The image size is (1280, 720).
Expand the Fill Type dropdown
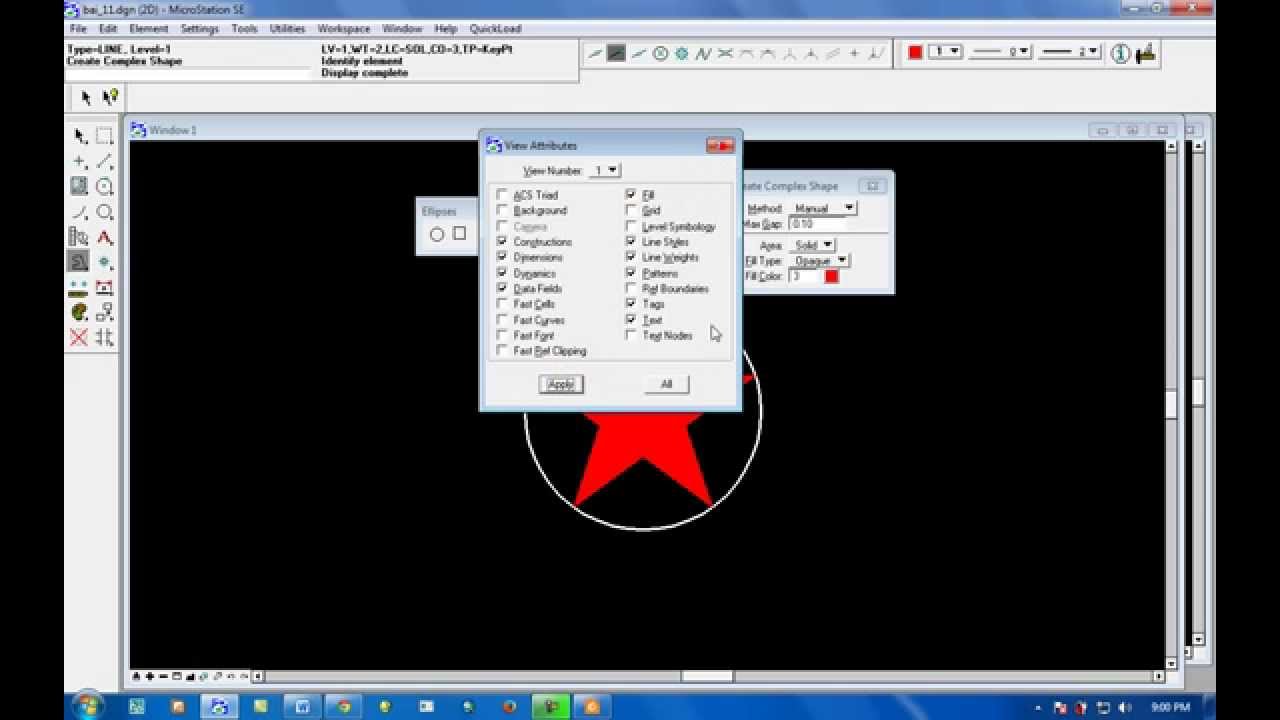coord(820,261)
